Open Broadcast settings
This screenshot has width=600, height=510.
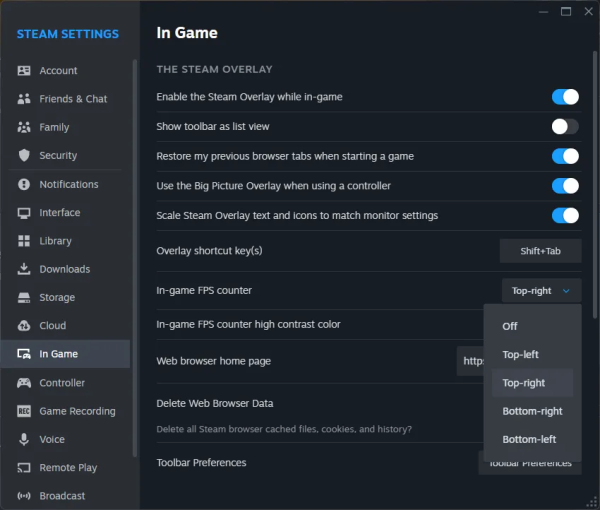65,496
